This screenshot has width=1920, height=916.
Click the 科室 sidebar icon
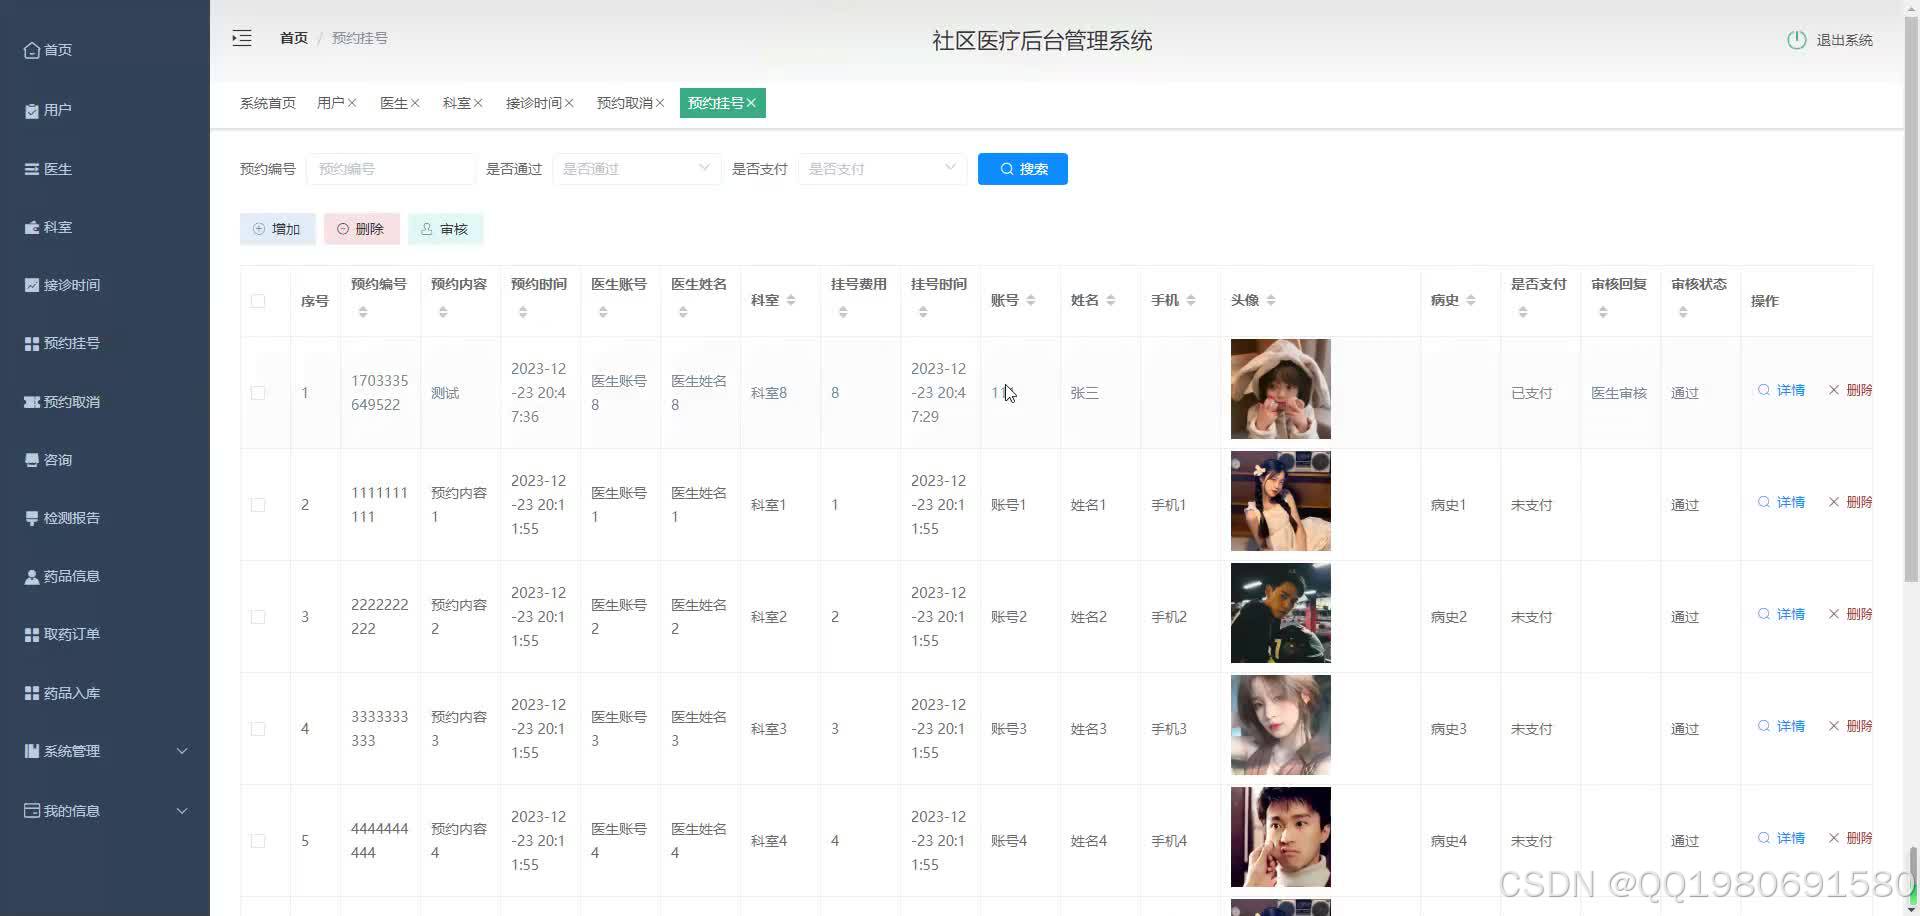(x=32, y=227)
